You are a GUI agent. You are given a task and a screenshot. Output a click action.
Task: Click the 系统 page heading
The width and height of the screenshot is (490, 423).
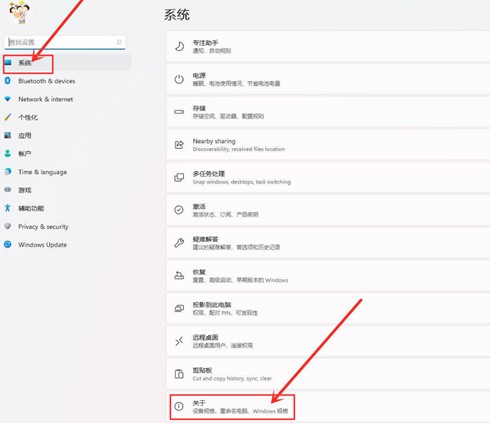tap(177, 15)
